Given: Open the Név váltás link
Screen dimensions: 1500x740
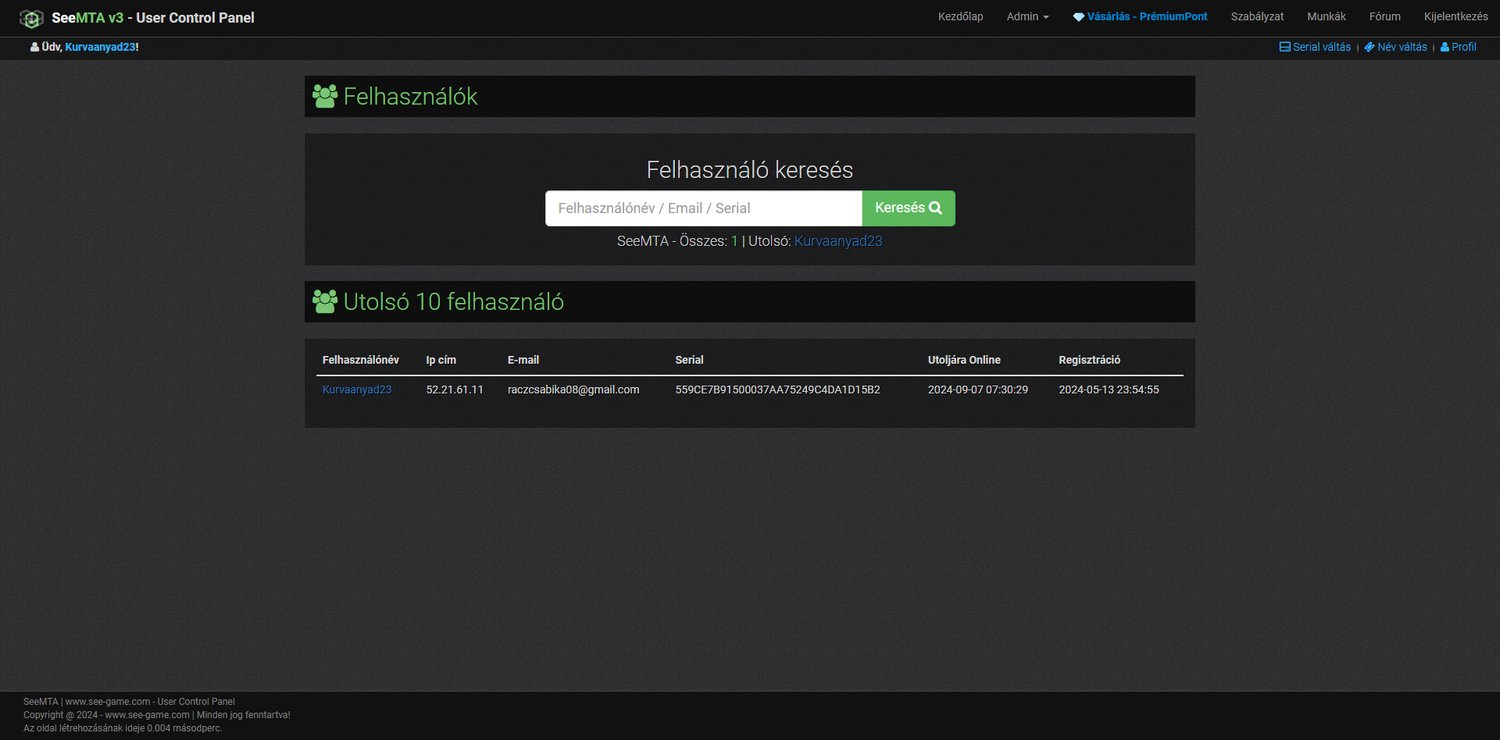Looking at the screenshot, I should point(1395,47).
